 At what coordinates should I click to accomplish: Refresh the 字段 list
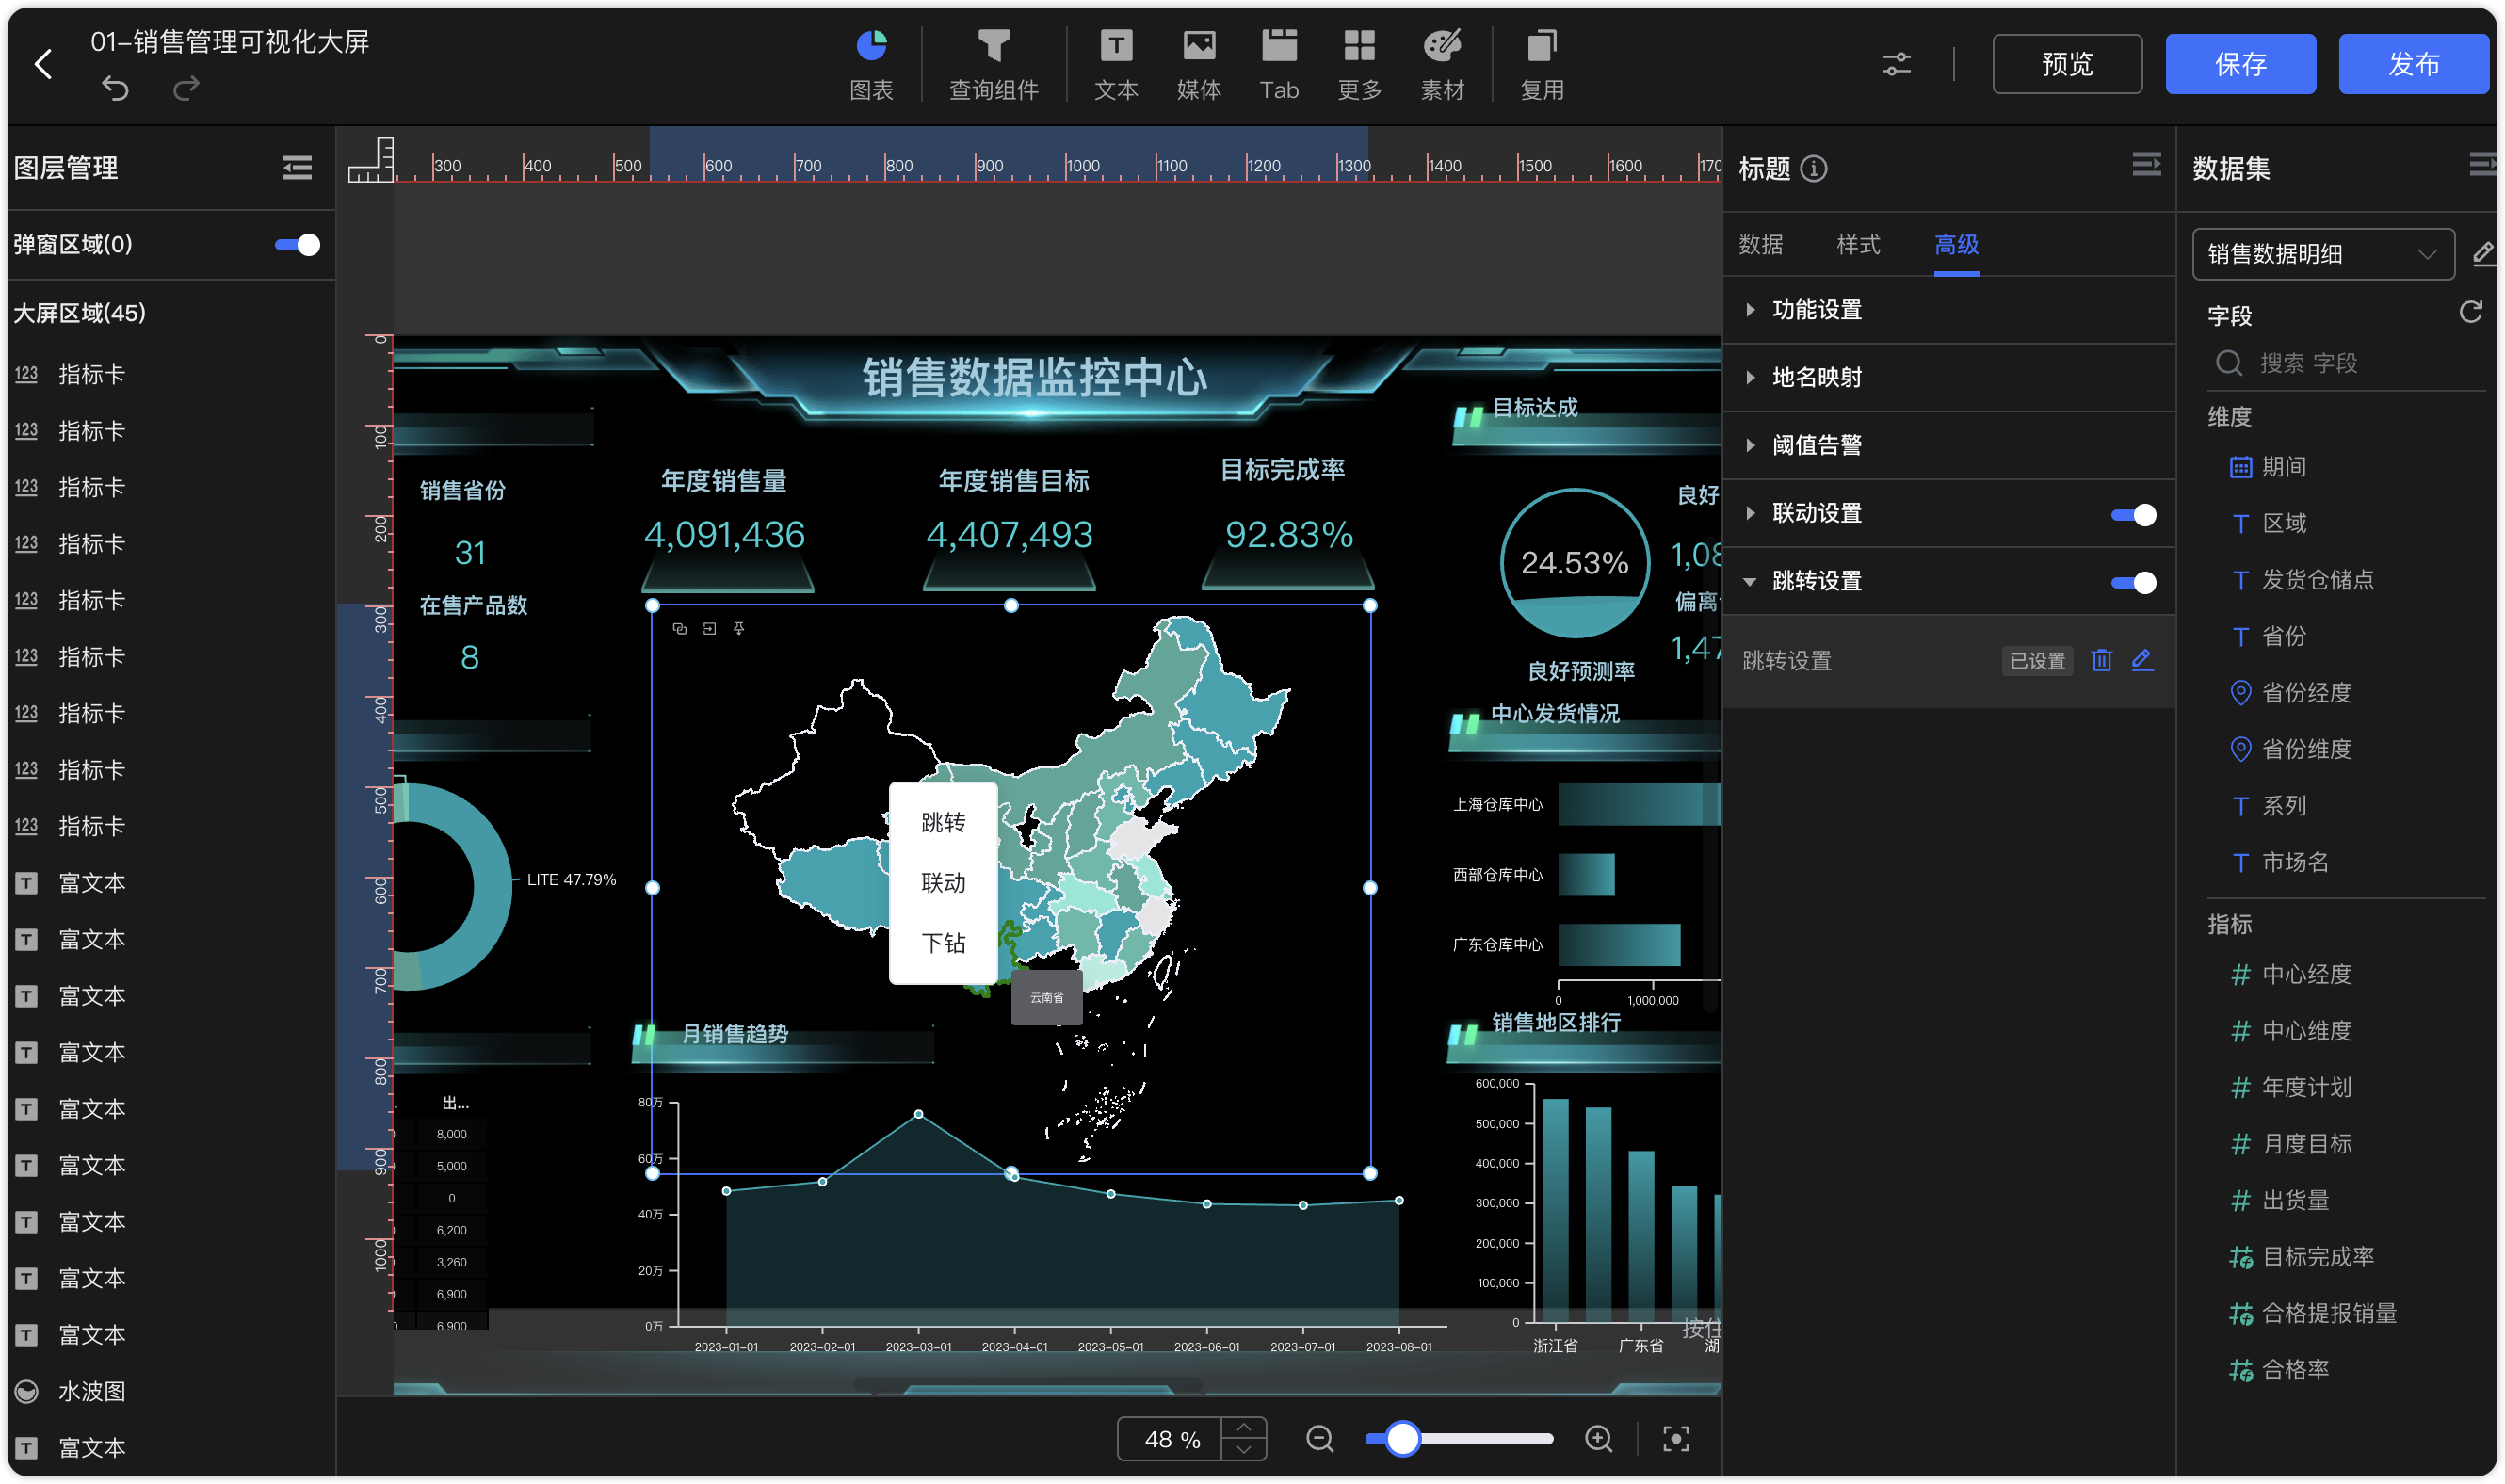click(2470, 313)
